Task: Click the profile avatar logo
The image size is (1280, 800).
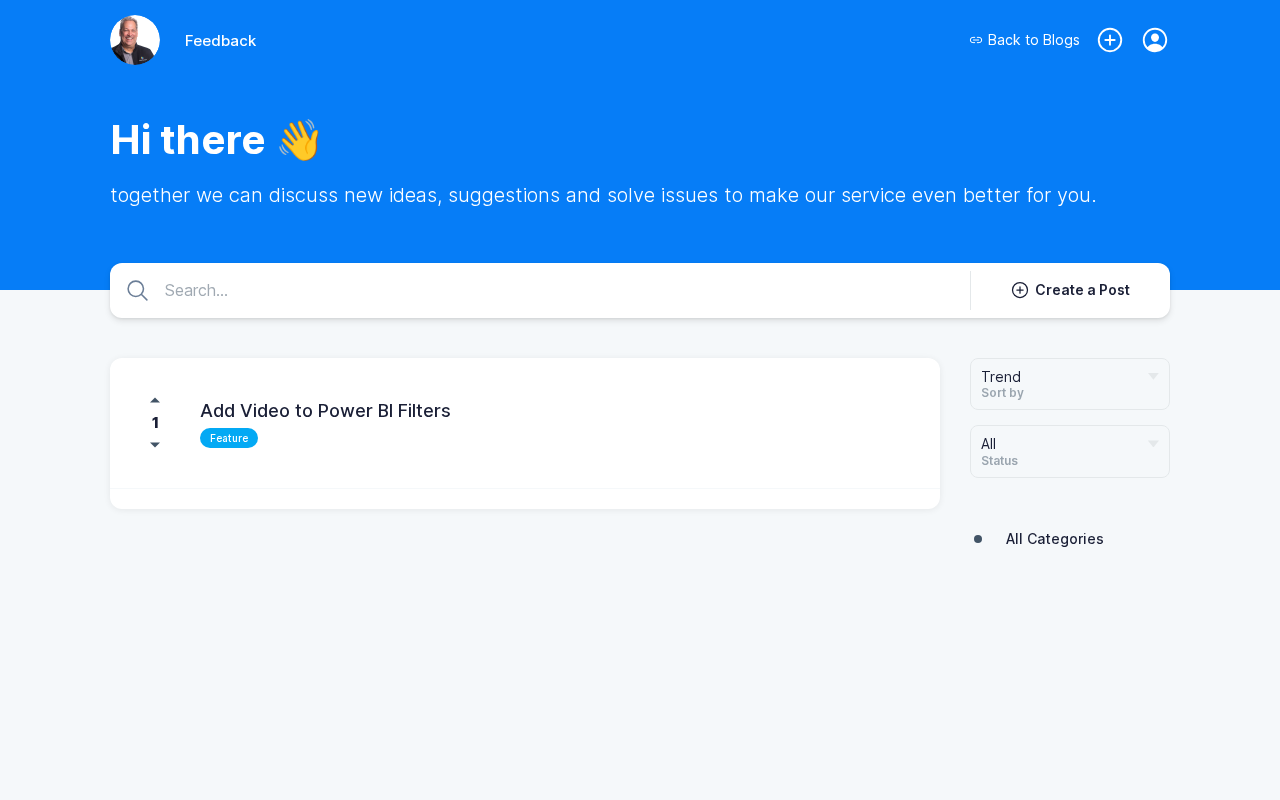Action: click(x=135, y=40)
